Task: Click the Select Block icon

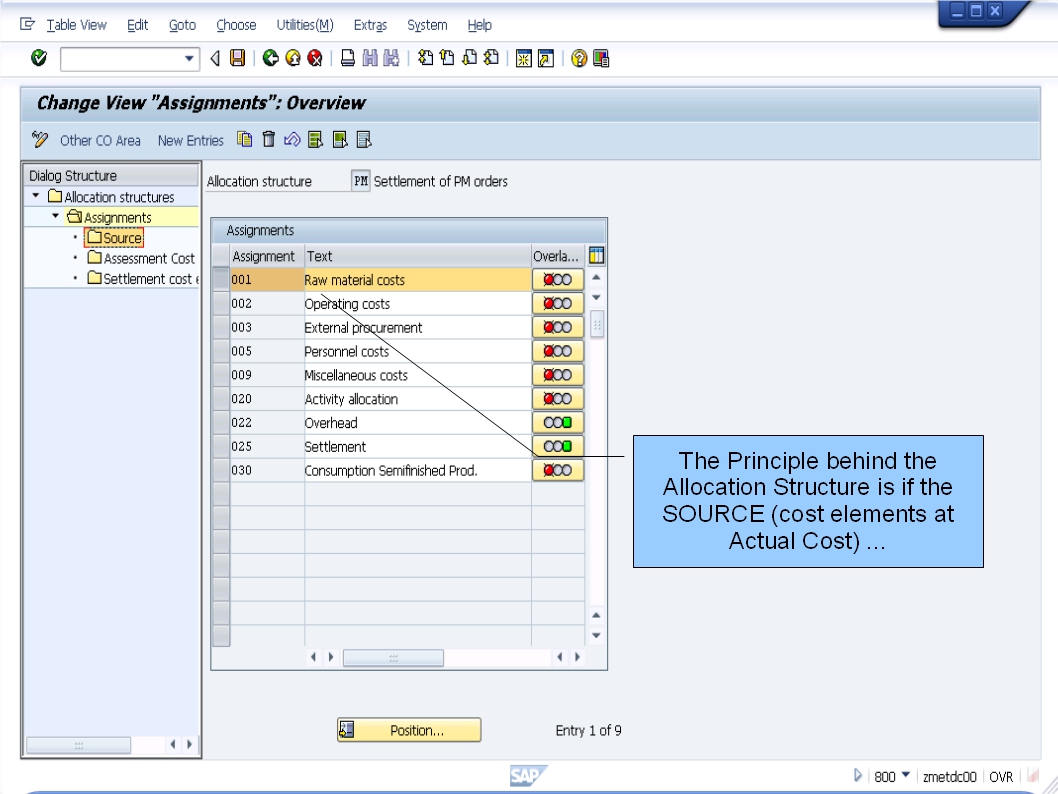Action: coord(340,140)
